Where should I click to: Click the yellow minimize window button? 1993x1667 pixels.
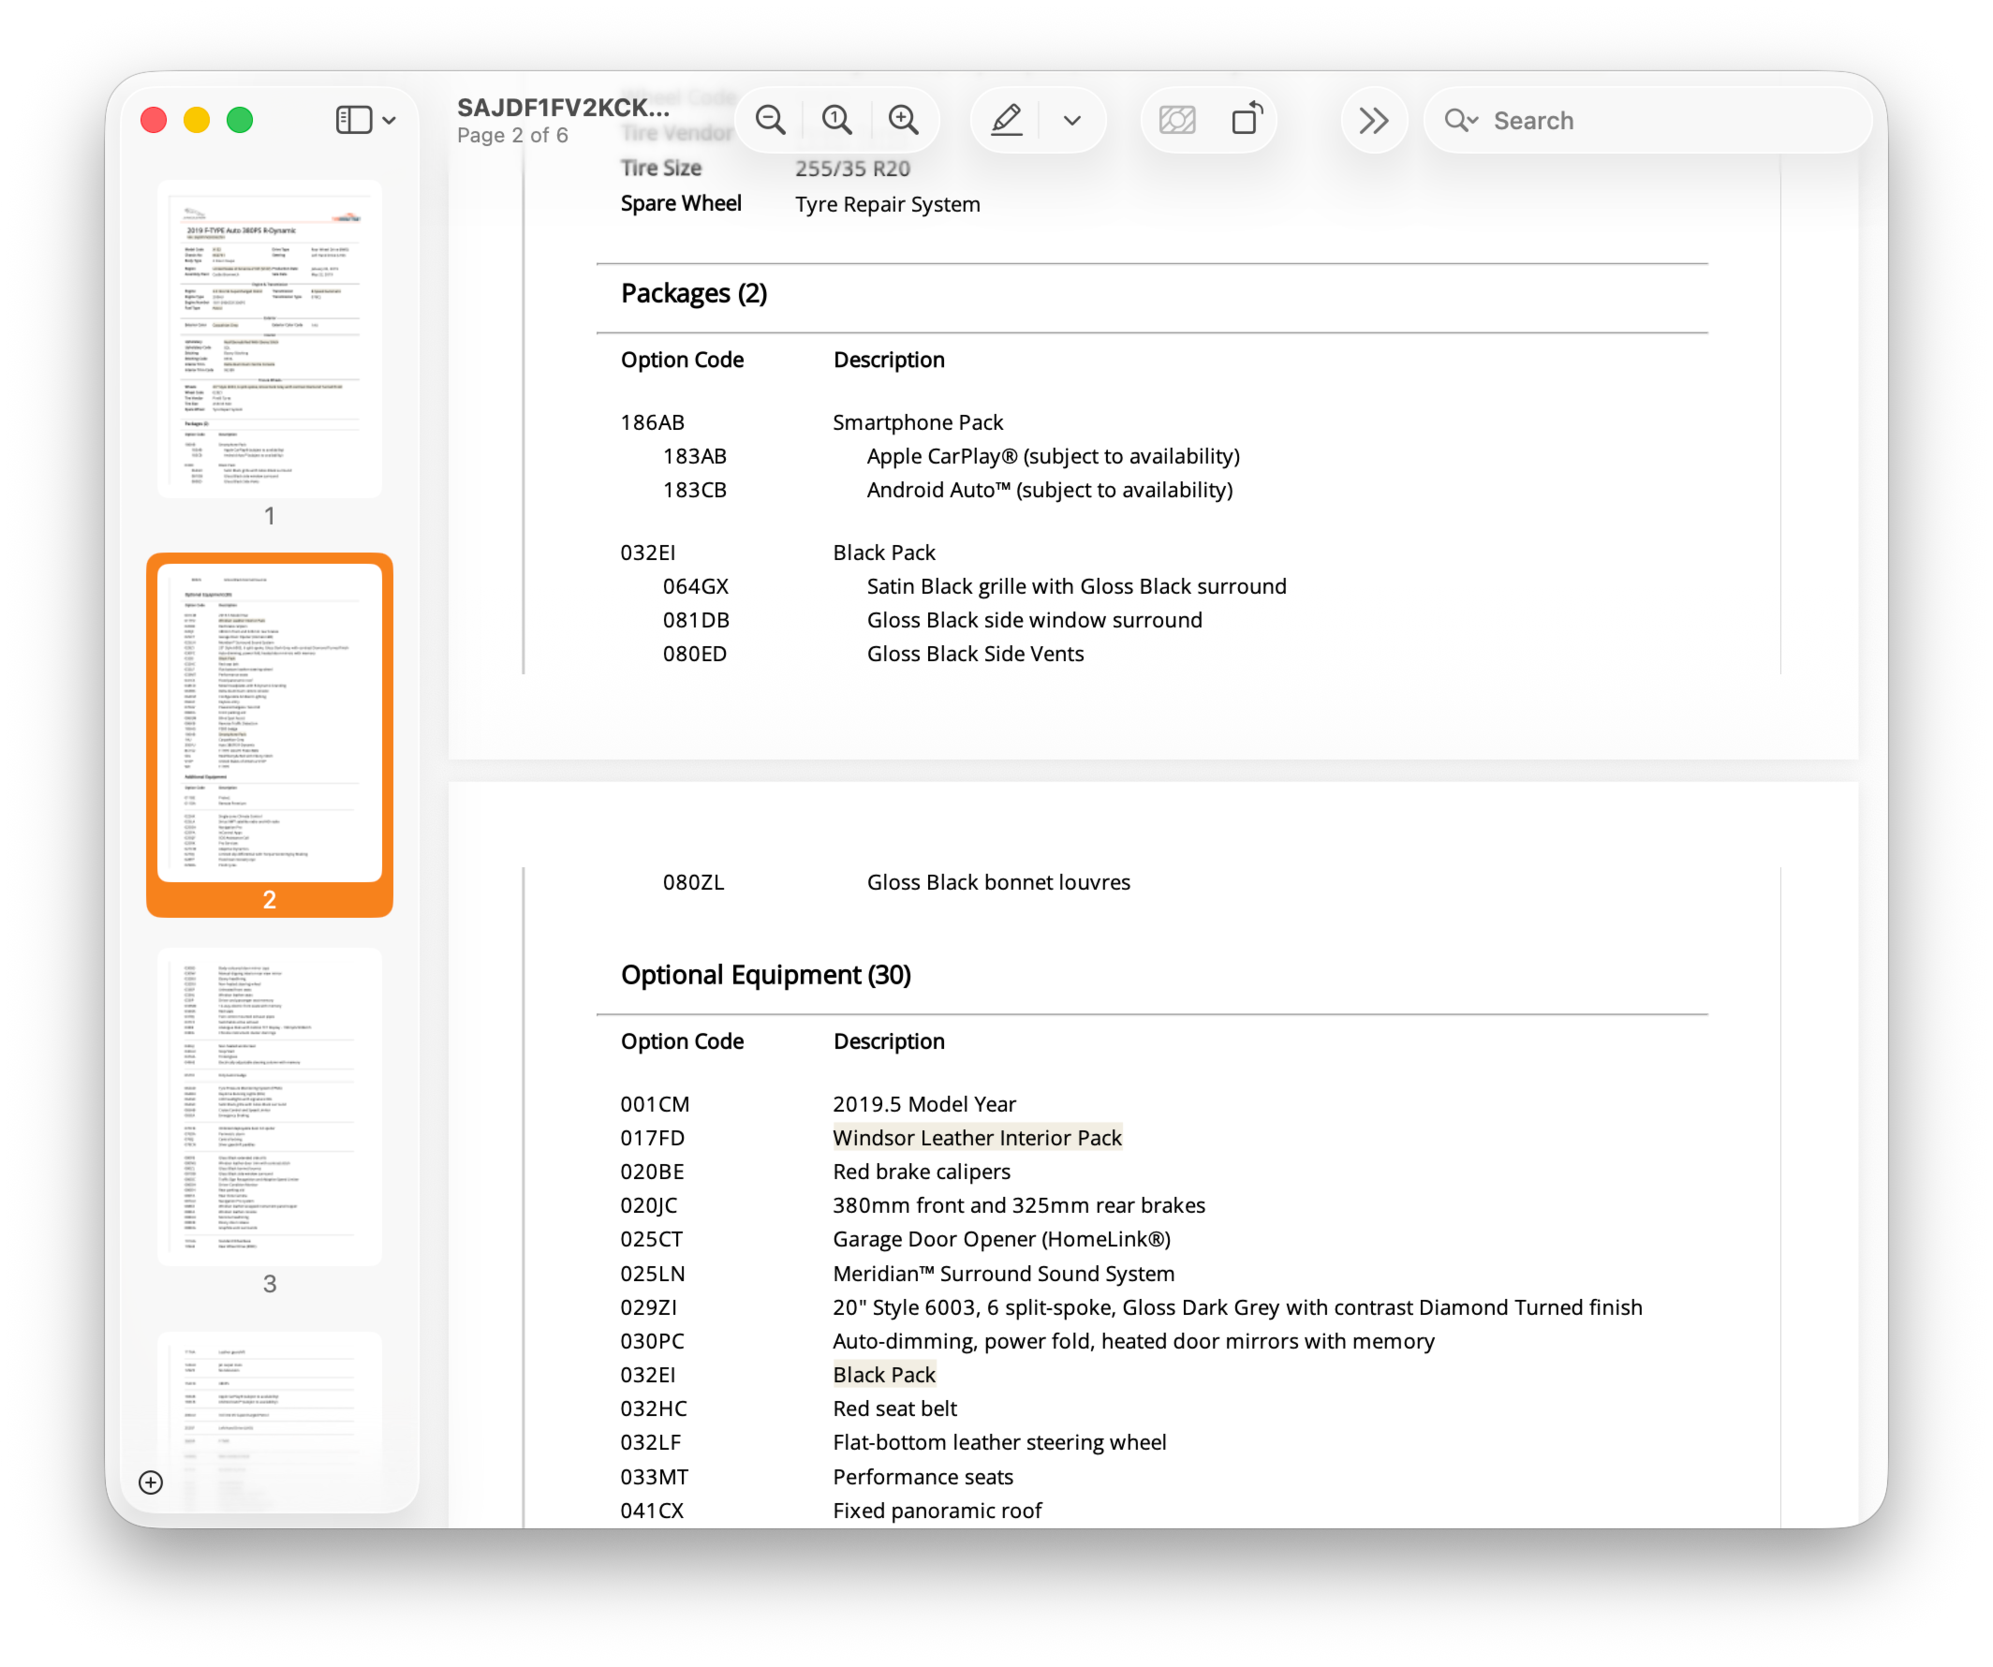pos(197,120)
